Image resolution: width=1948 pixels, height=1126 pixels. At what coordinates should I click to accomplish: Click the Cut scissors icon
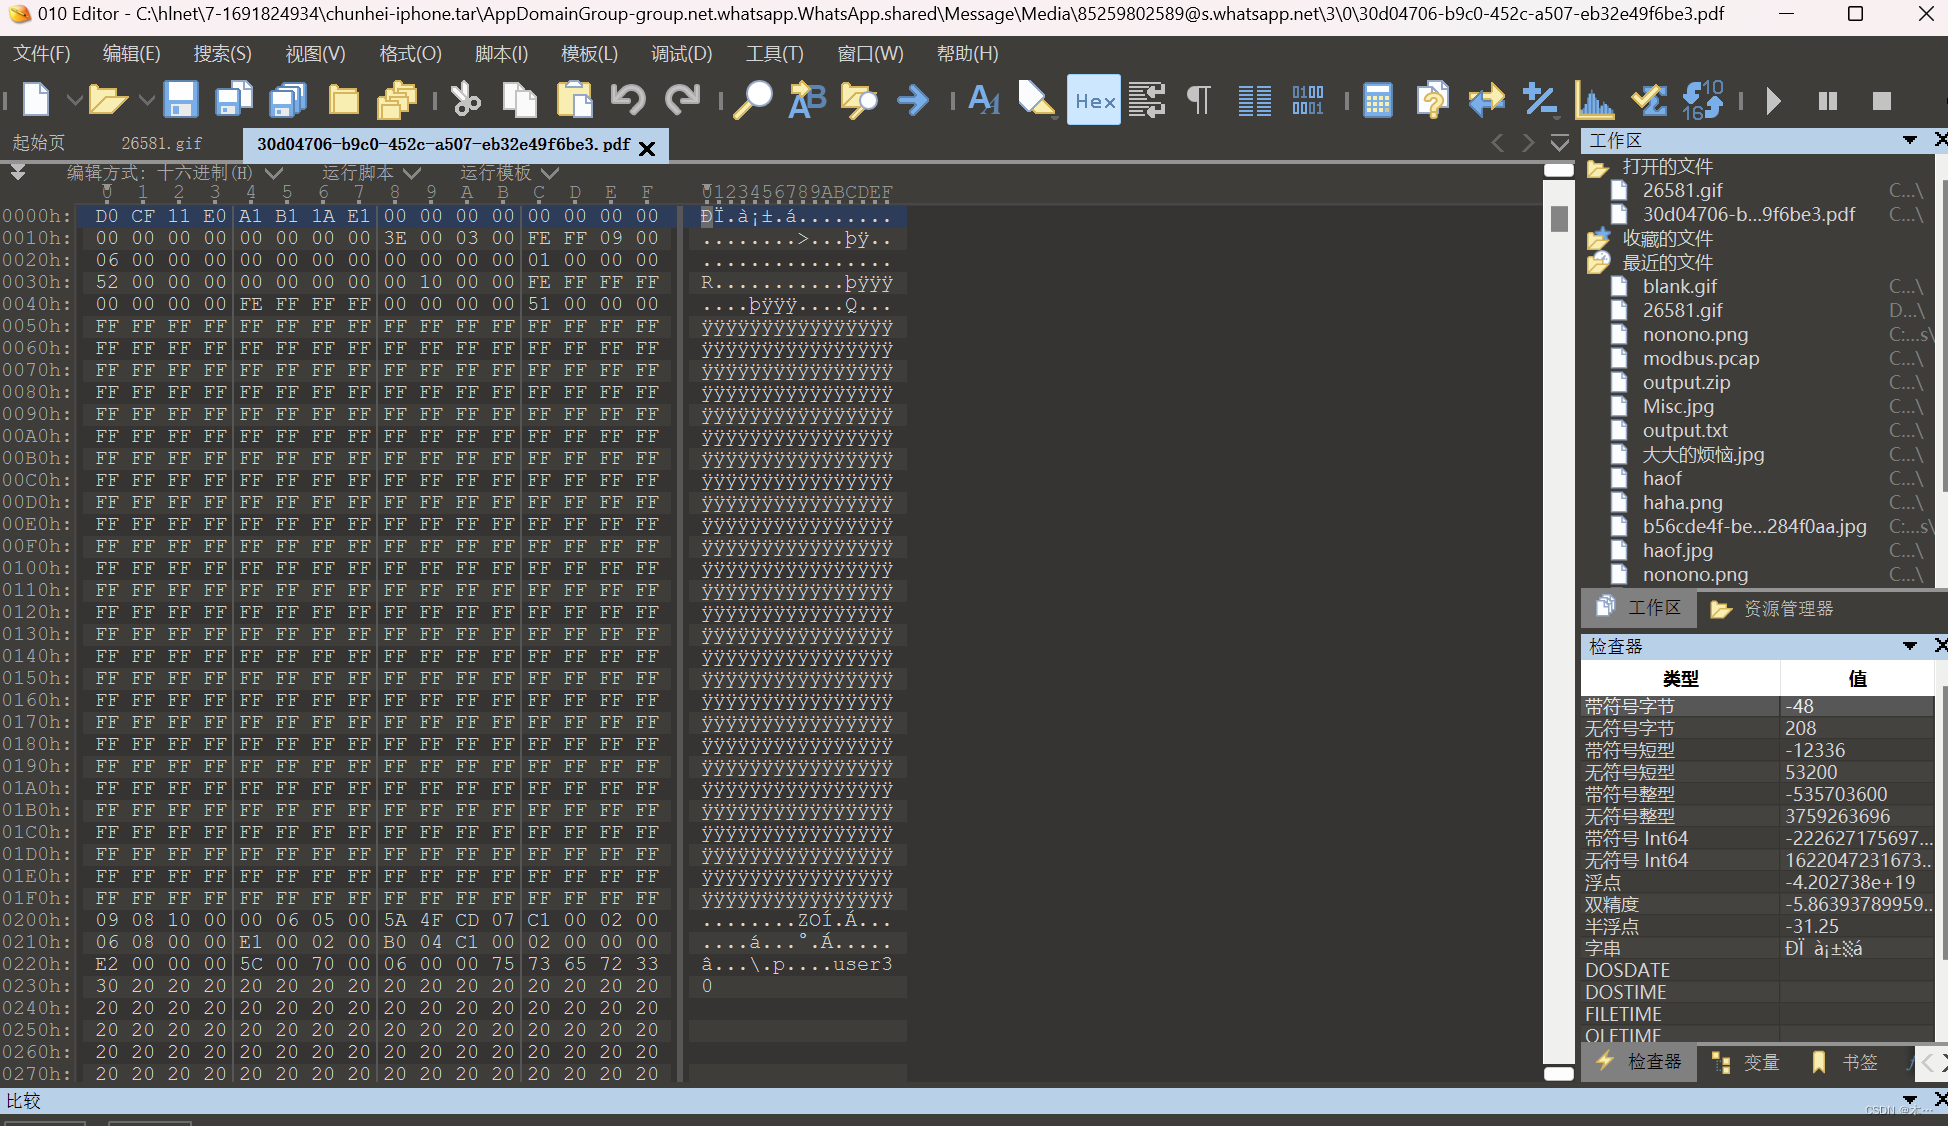coord(465,100)
